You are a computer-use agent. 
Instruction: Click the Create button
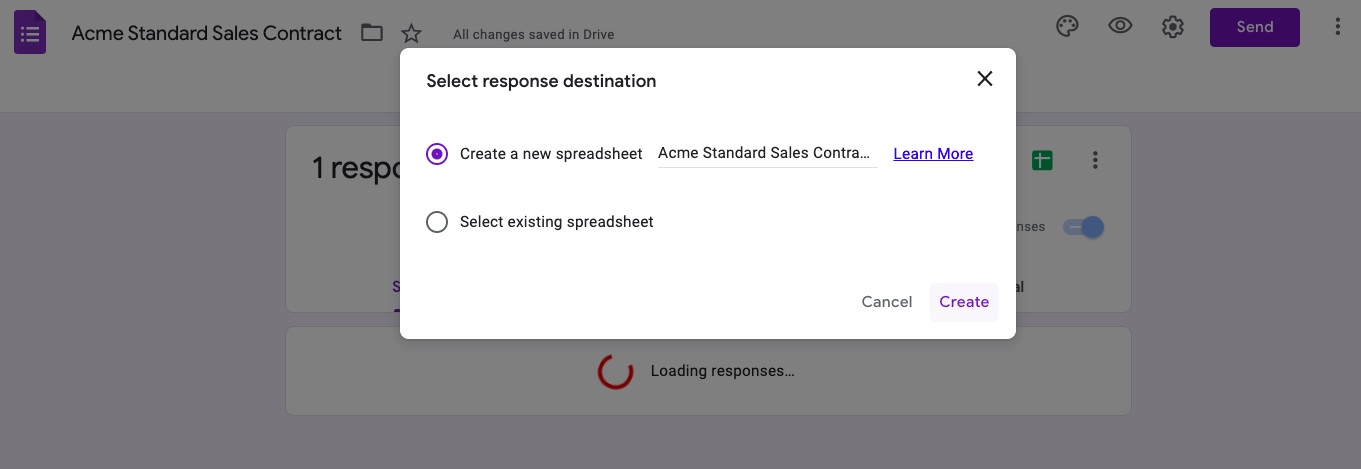point(964,302)
